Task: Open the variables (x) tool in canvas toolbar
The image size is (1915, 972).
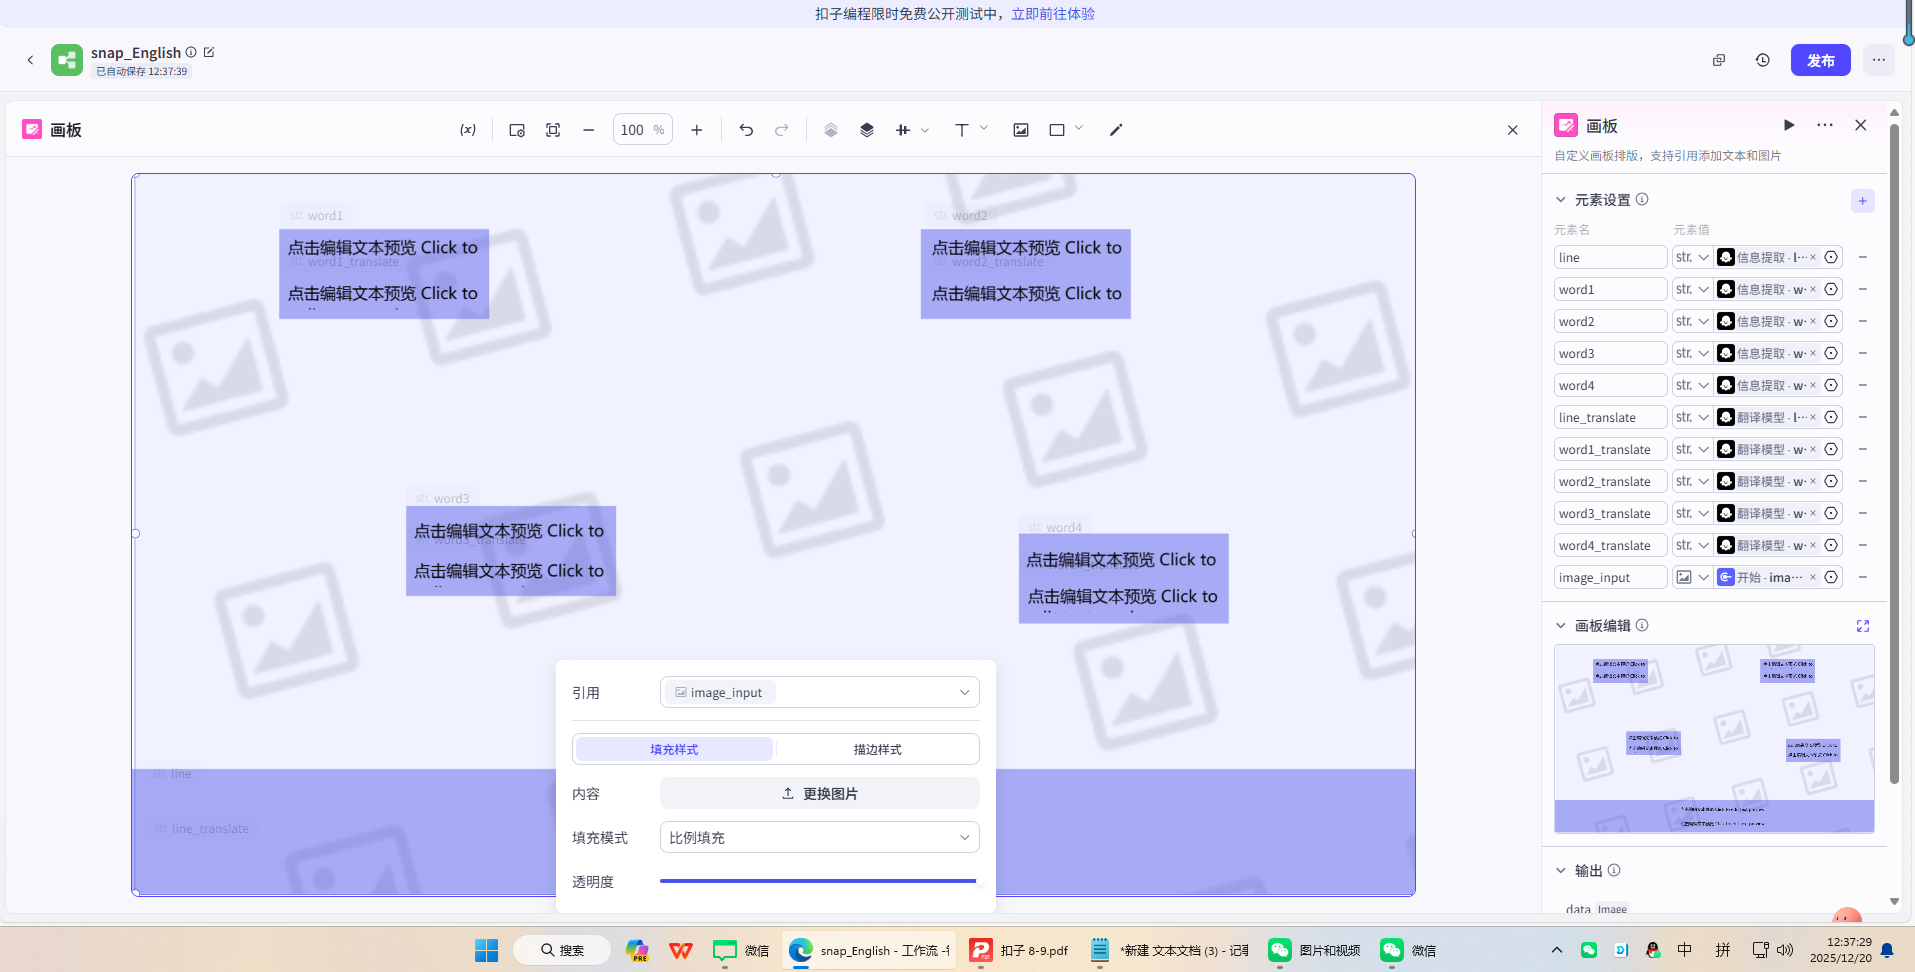Action: [x=468, y=130]
